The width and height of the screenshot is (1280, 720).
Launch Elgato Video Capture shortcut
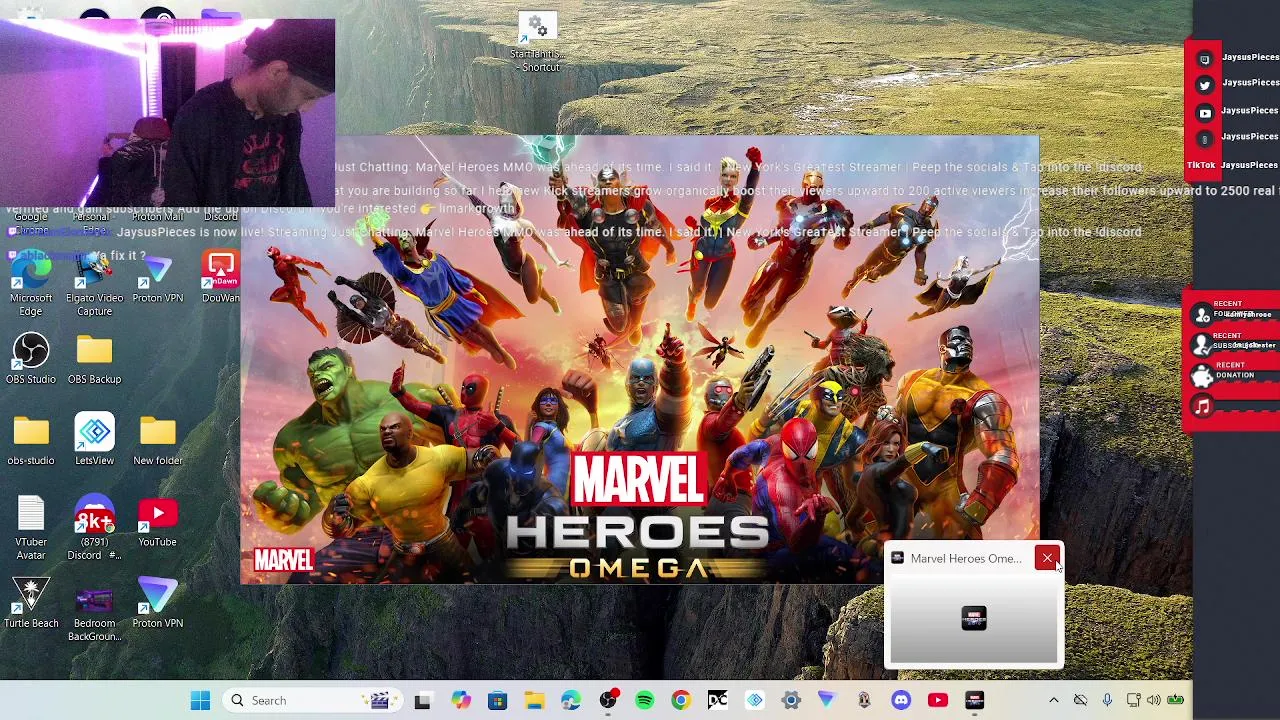(94, 285)
